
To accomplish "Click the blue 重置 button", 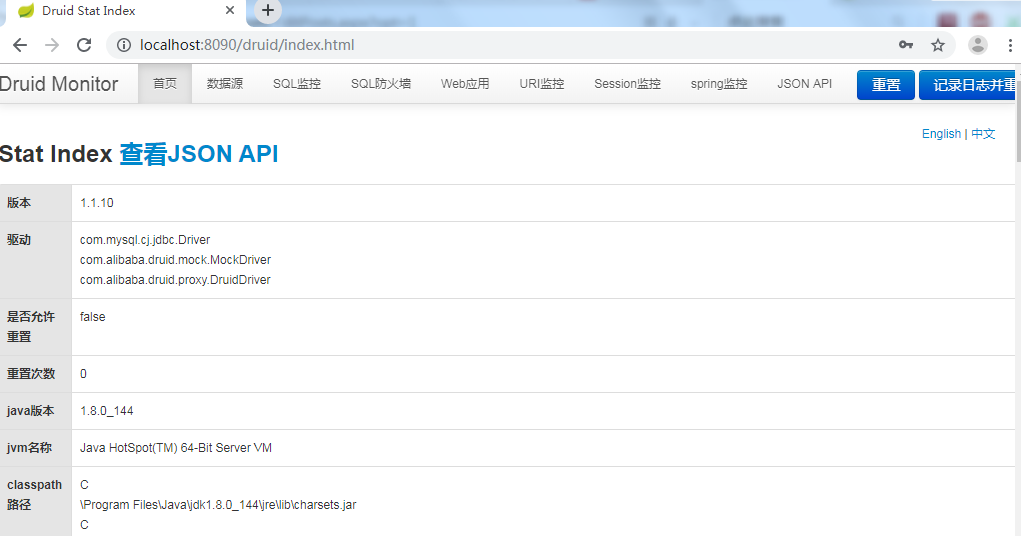I will click(x=886, y=85).
